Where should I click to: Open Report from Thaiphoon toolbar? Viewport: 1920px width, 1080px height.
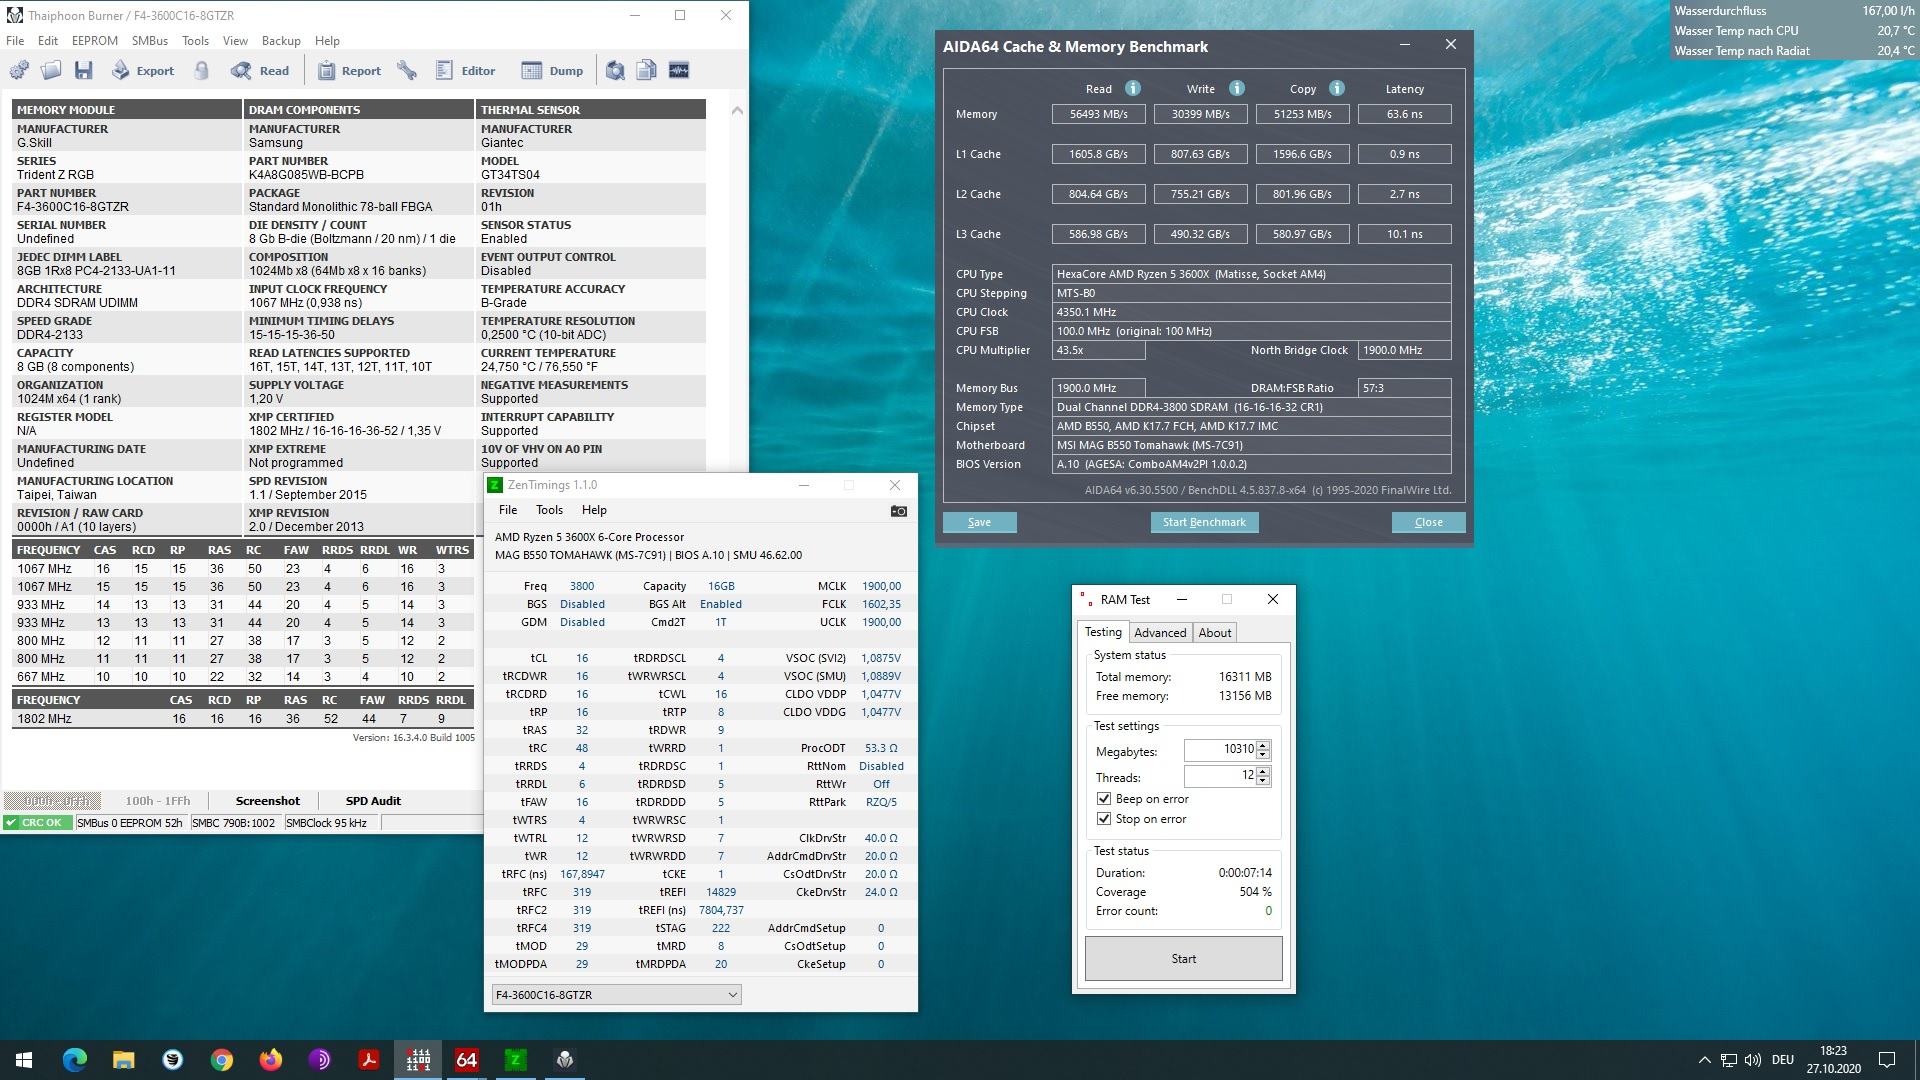349,71
